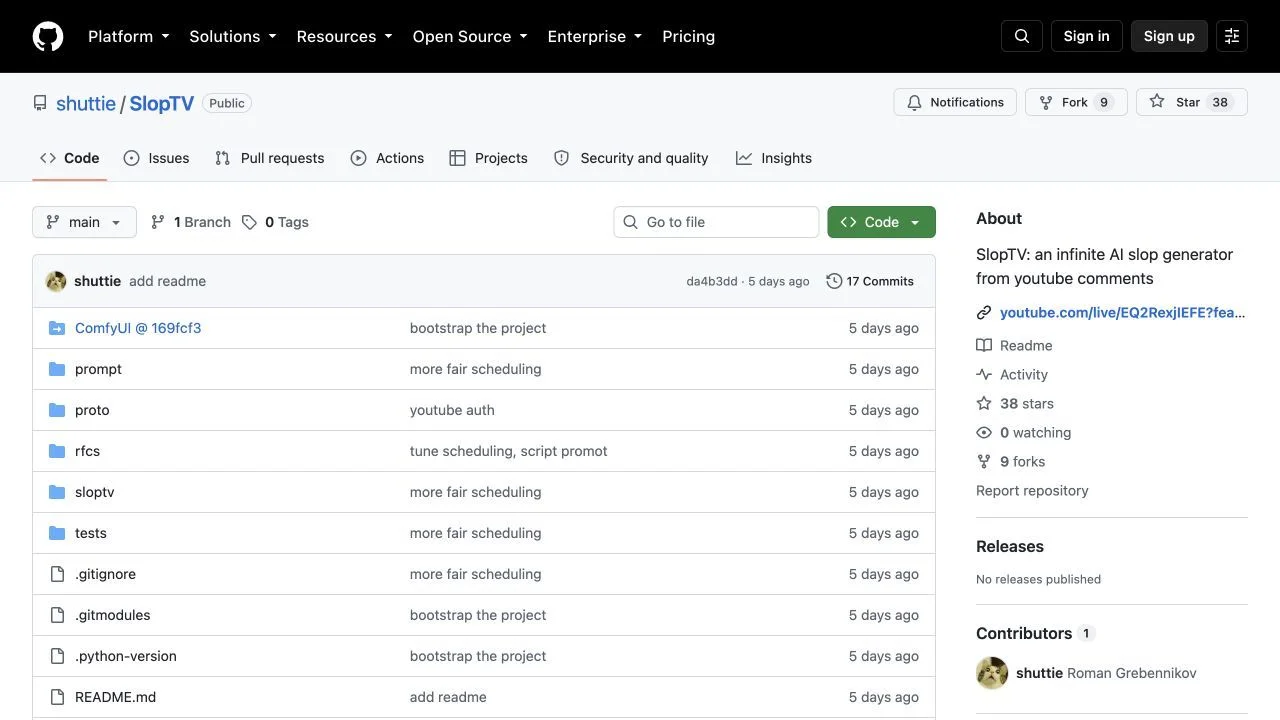Open the search magnifier button
This screenshot has width=1280, height=720.
[1022, 36]
